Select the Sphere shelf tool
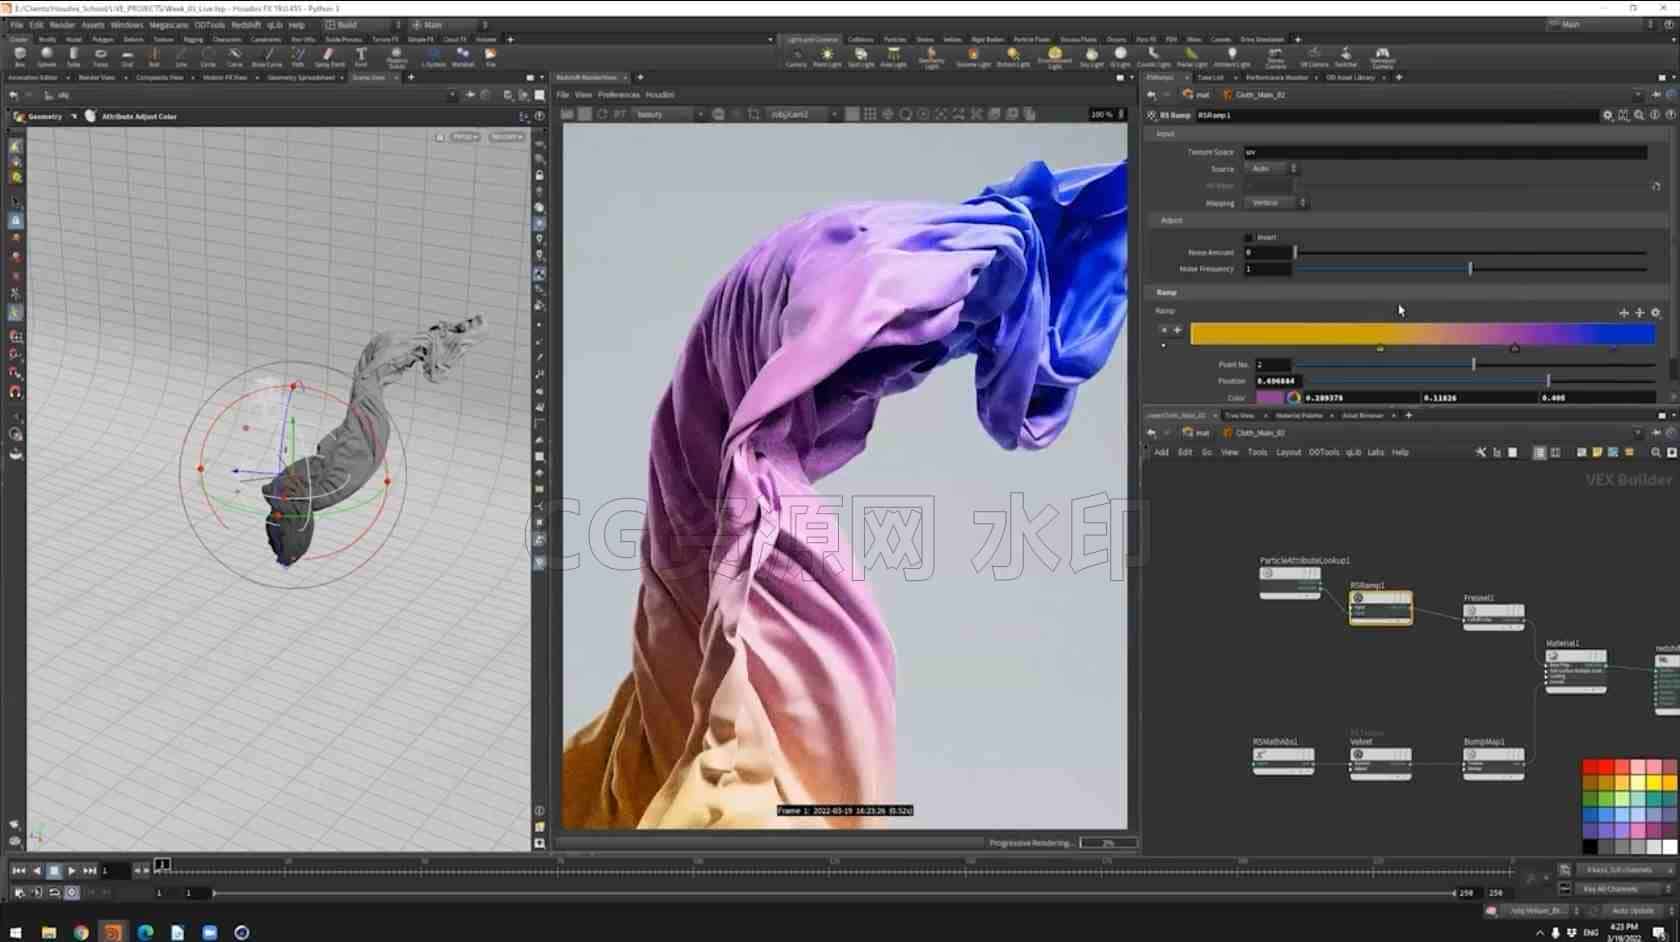 click(46, 56)
